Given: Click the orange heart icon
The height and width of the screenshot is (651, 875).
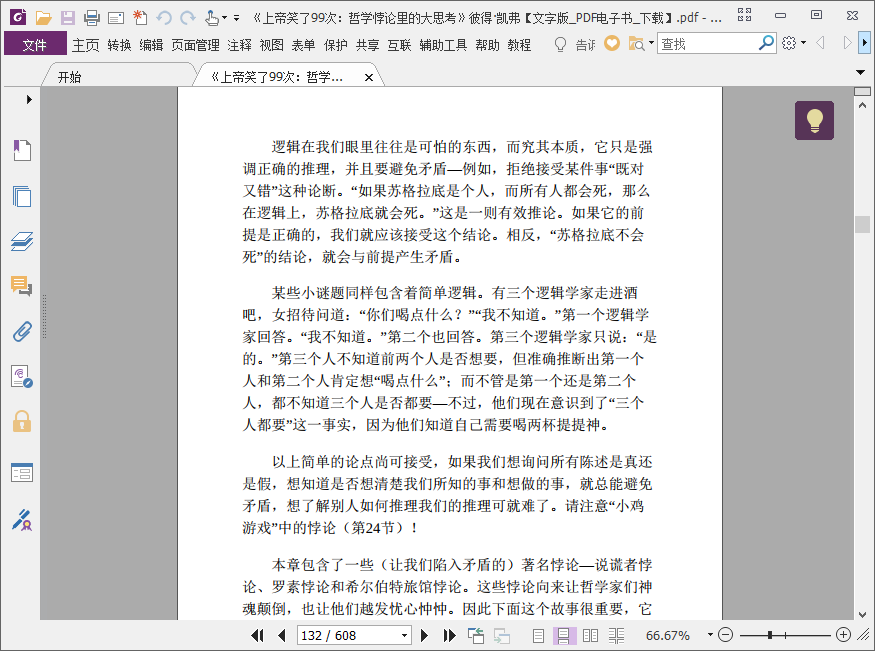Looking at the screenshot, I should [x=612, y=43].
